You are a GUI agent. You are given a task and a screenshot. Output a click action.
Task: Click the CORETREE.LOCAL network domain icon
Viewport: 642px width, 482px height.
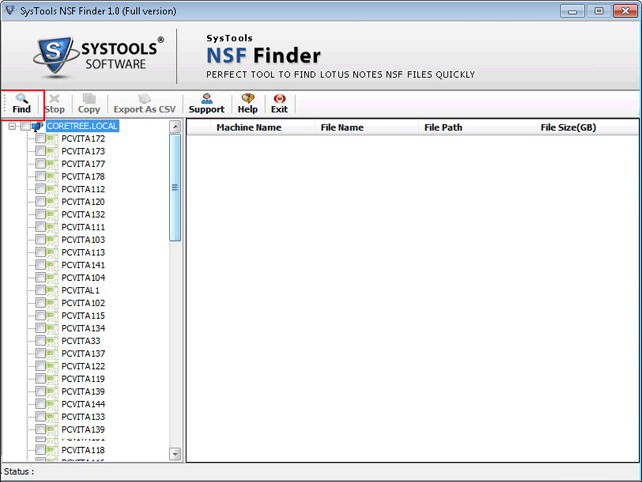[38, 126]
